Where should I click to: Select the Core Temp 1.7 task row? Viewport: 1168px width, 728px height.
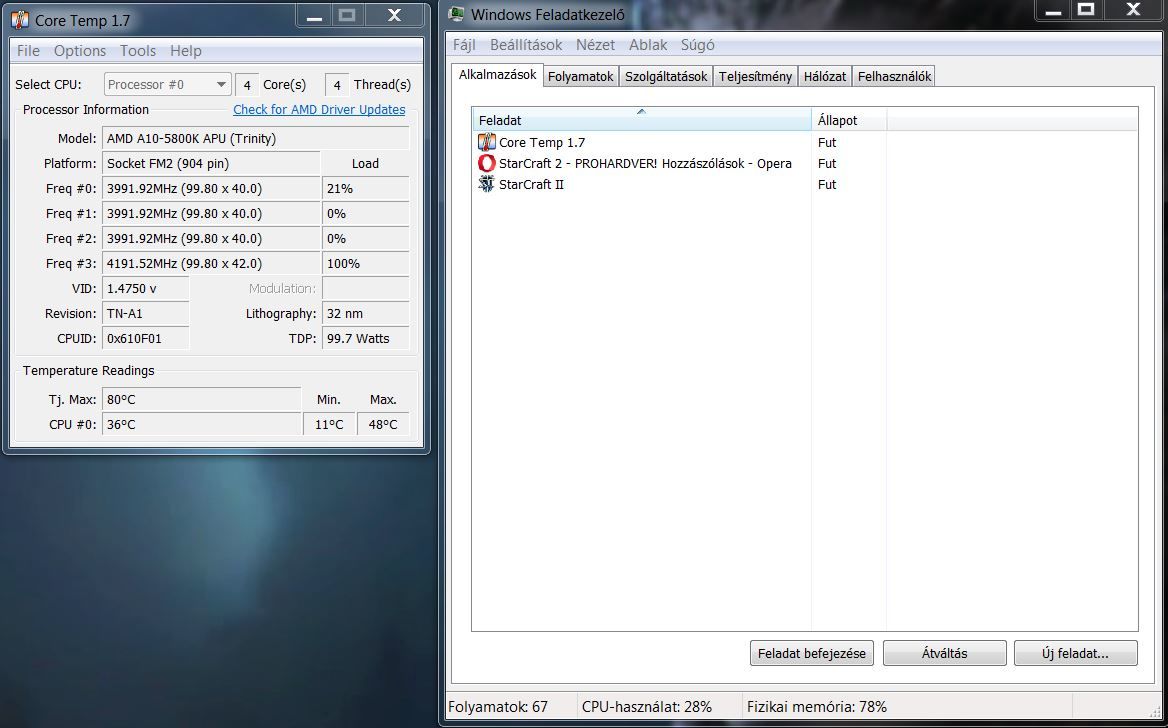pos(804,142)
